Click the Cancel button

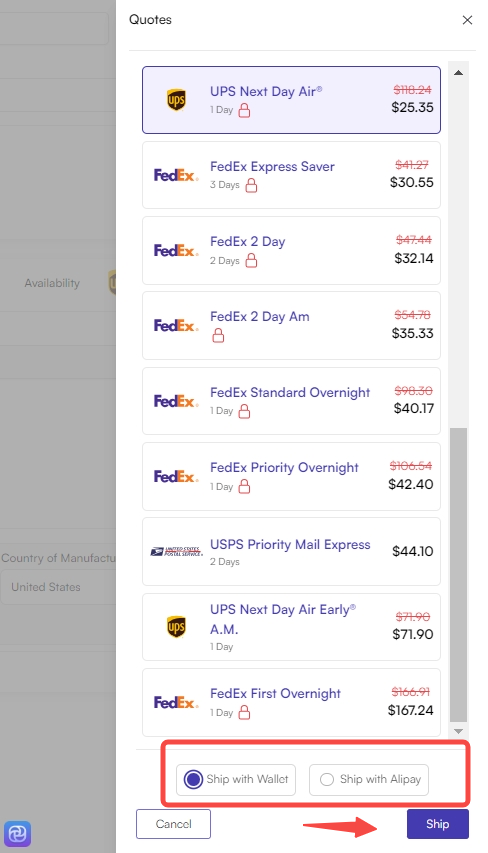pyautogui.click(x=174, y=824)
